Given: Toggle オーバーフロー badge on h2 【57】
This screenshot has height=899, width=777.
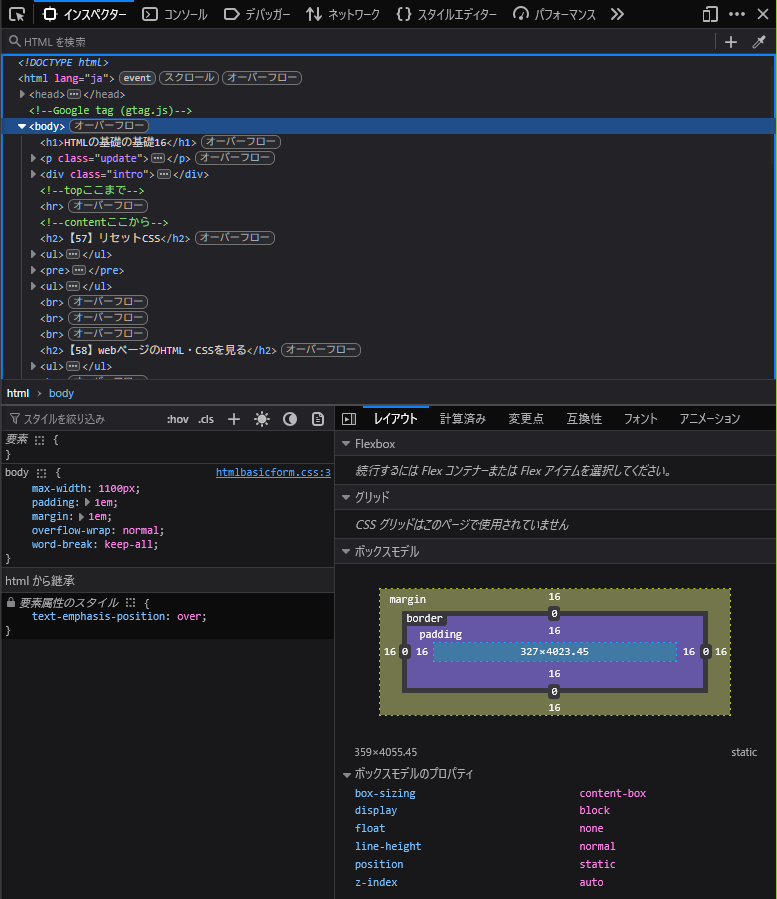Looking at the screenshot, I should 235,237.
